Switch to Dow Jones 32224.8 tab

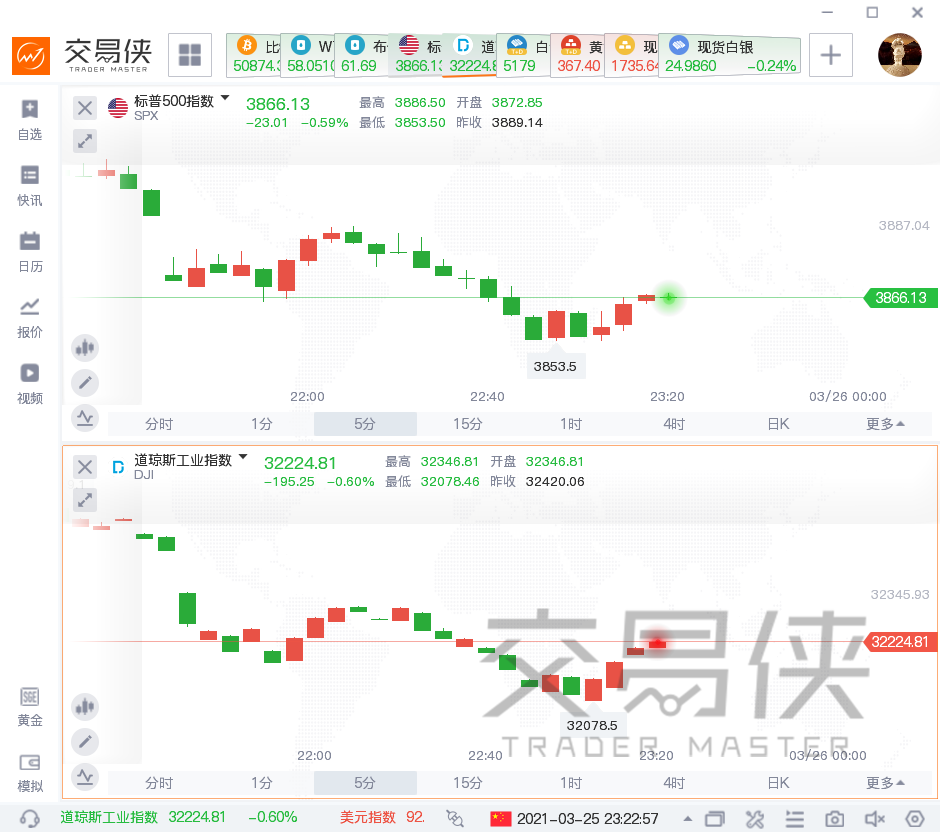tap(471, 55)
